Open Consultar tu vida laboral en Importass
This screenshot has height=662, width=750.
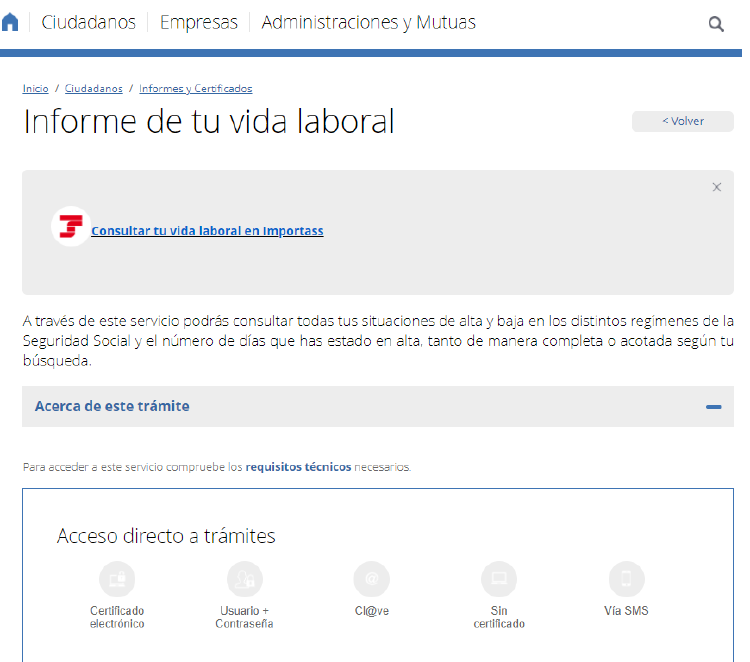point(207,231)
